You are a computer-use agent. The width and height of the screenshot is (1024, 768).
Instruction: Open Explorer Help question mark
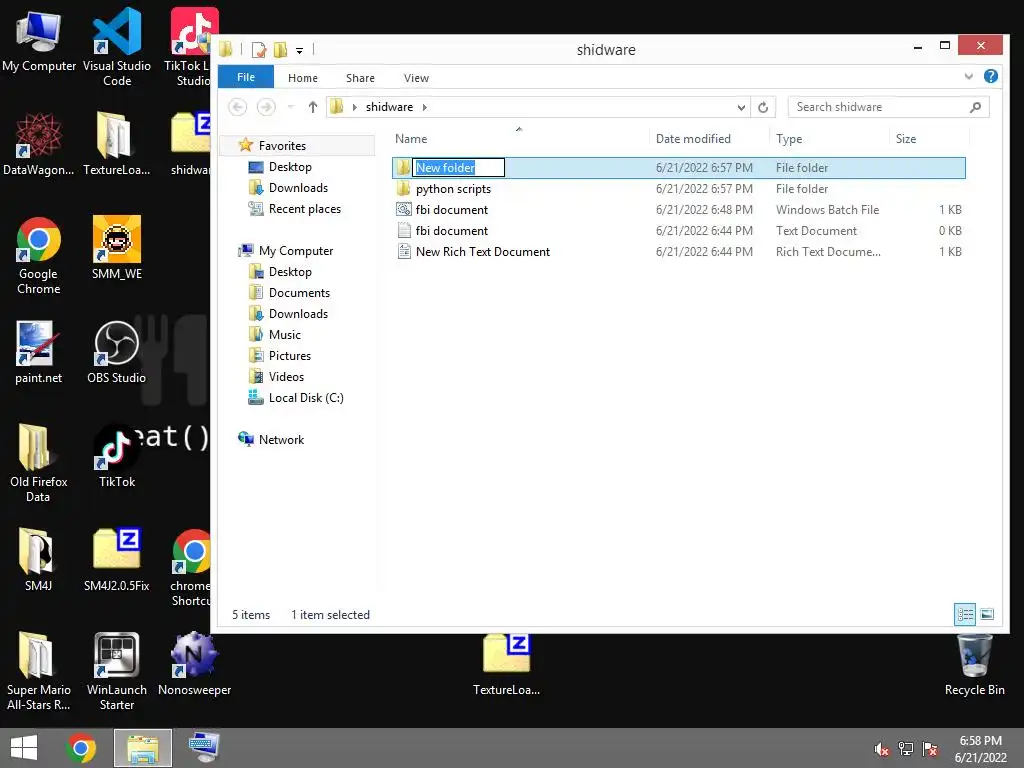(x=991, y=76)
